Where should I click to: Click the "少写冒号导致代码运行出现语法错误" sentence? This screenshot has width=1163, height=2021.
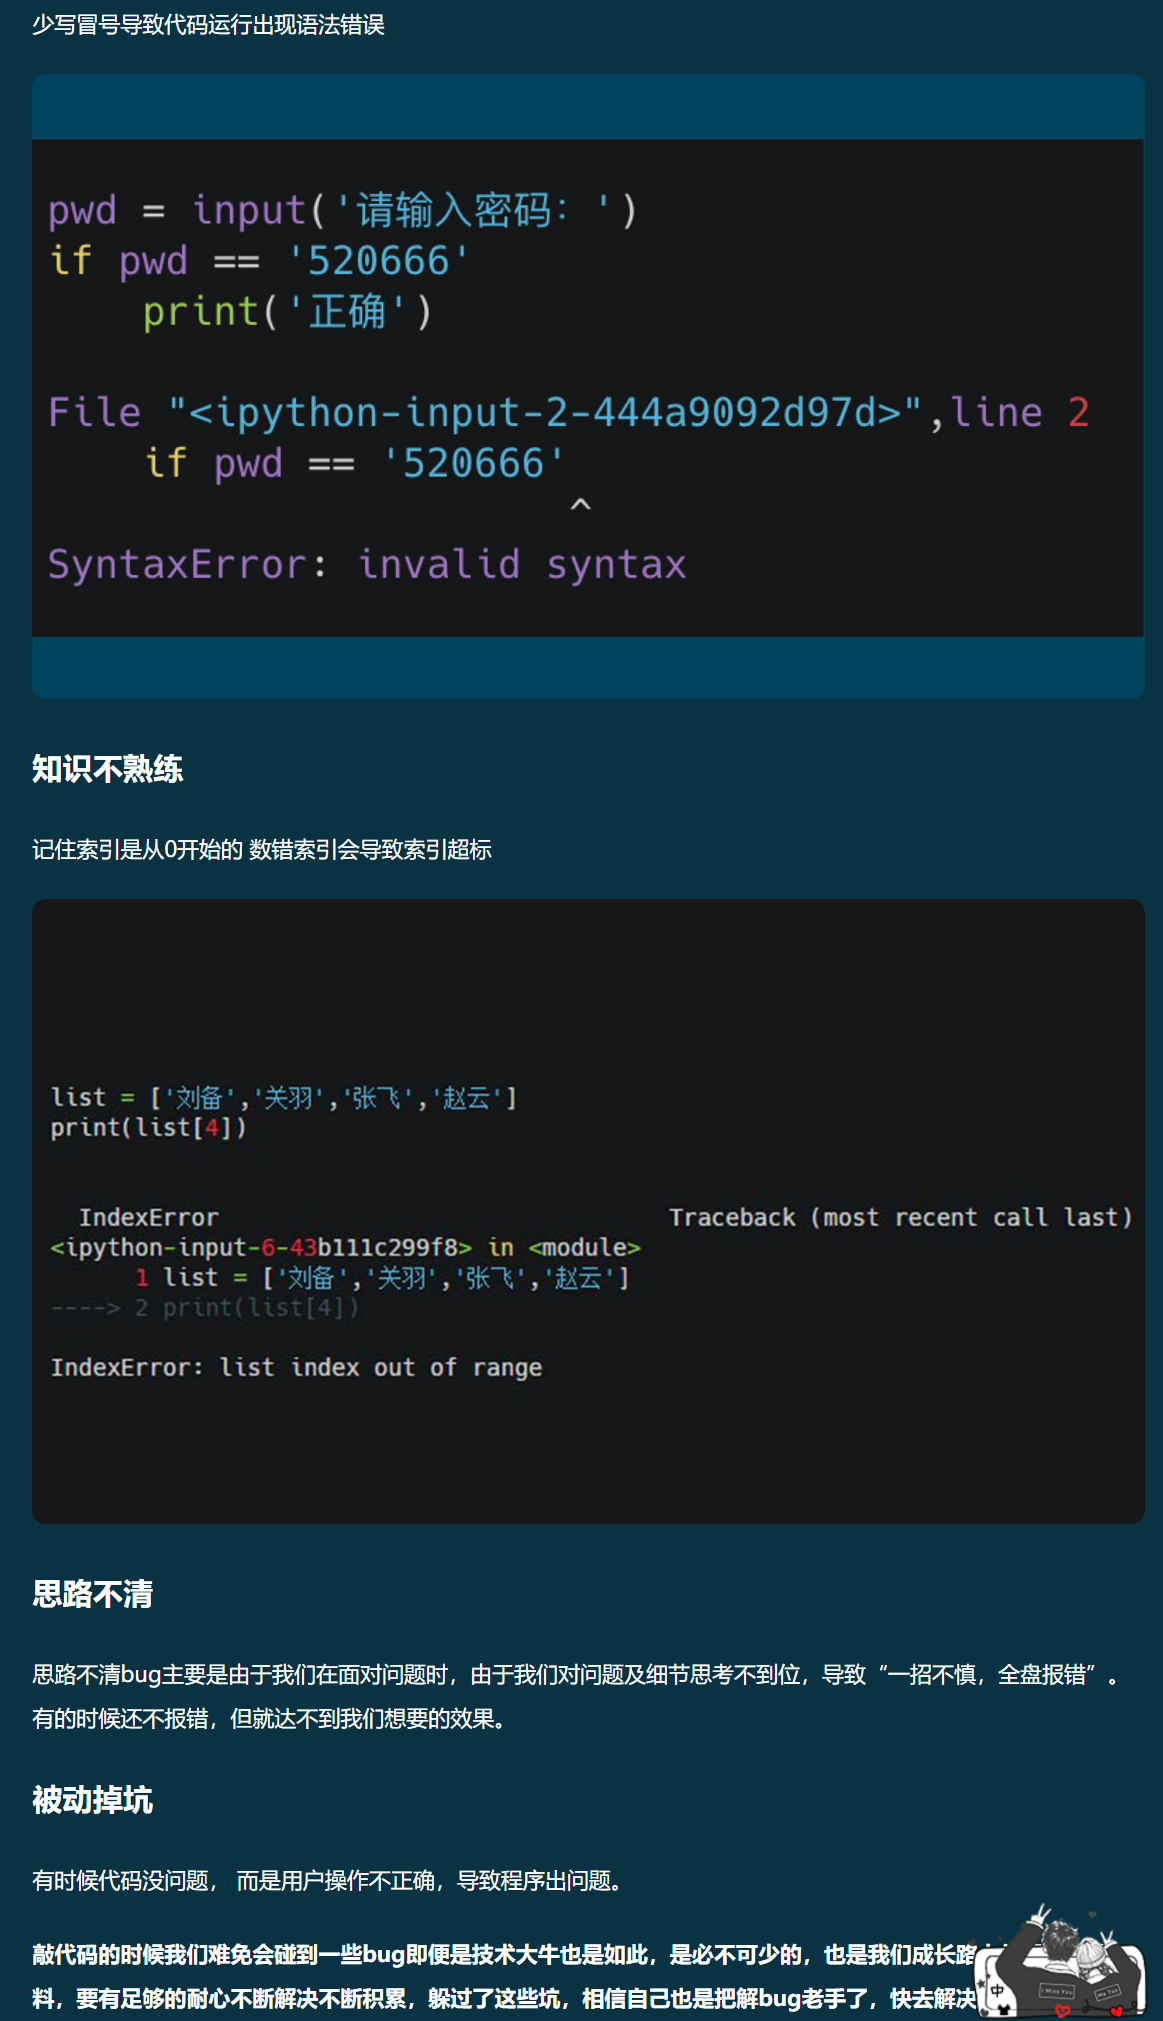(208, 24)
